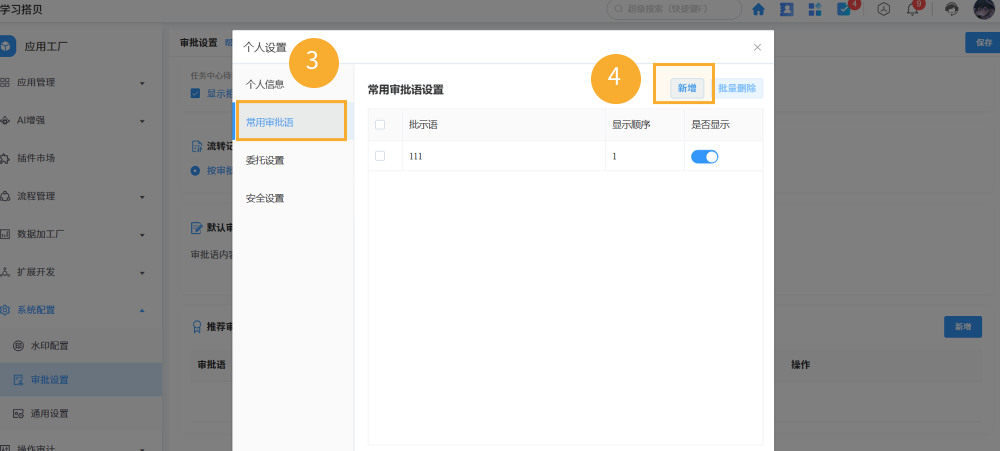Expand the 数据加工厂 menu arrow

click(x=142, y=235)
